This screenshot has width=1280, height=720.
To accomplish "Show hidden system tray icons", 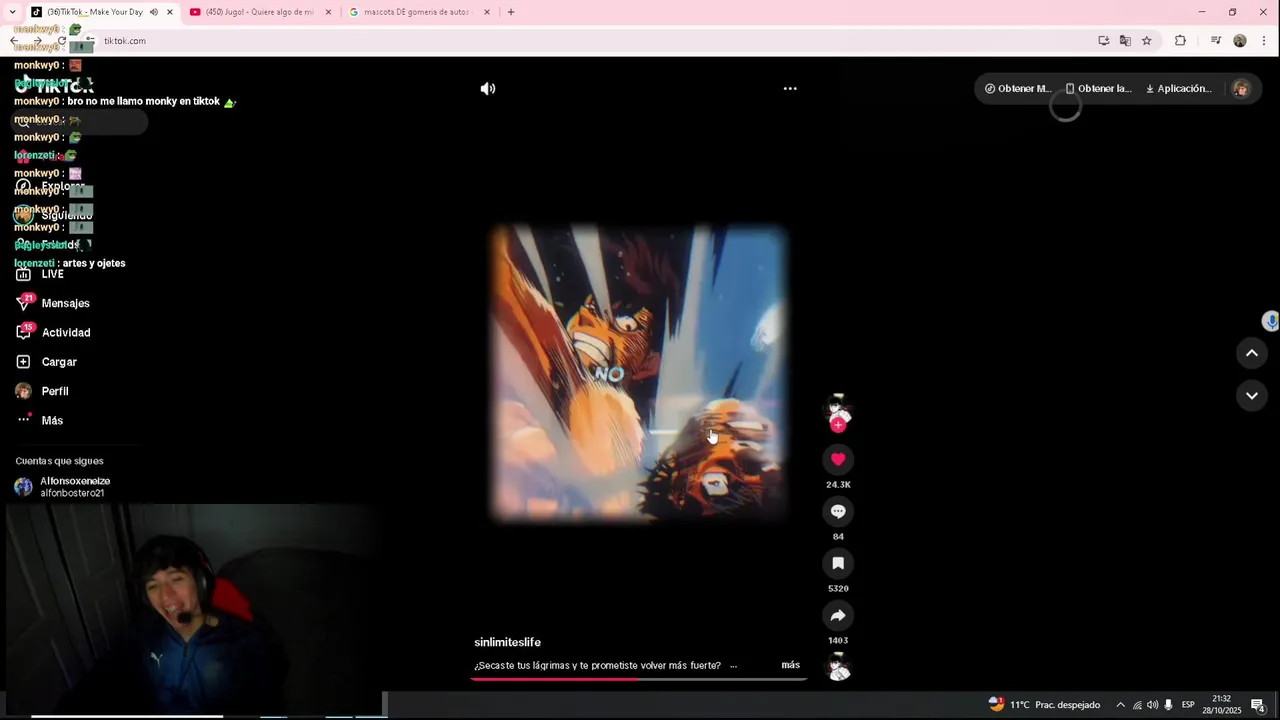I will [x=1120, y=705].
